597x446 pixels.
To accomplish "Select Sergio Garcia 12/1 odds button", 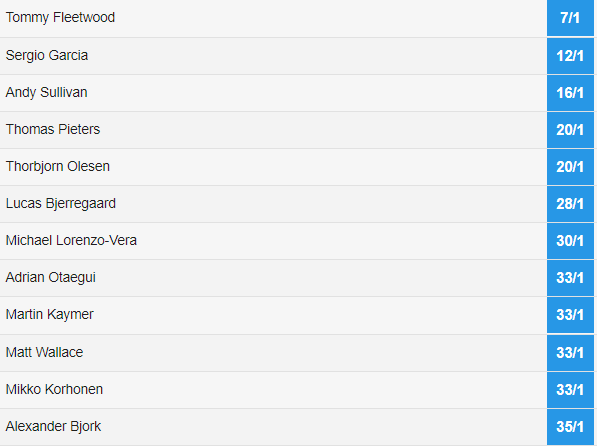I will (x=570, y=56).
